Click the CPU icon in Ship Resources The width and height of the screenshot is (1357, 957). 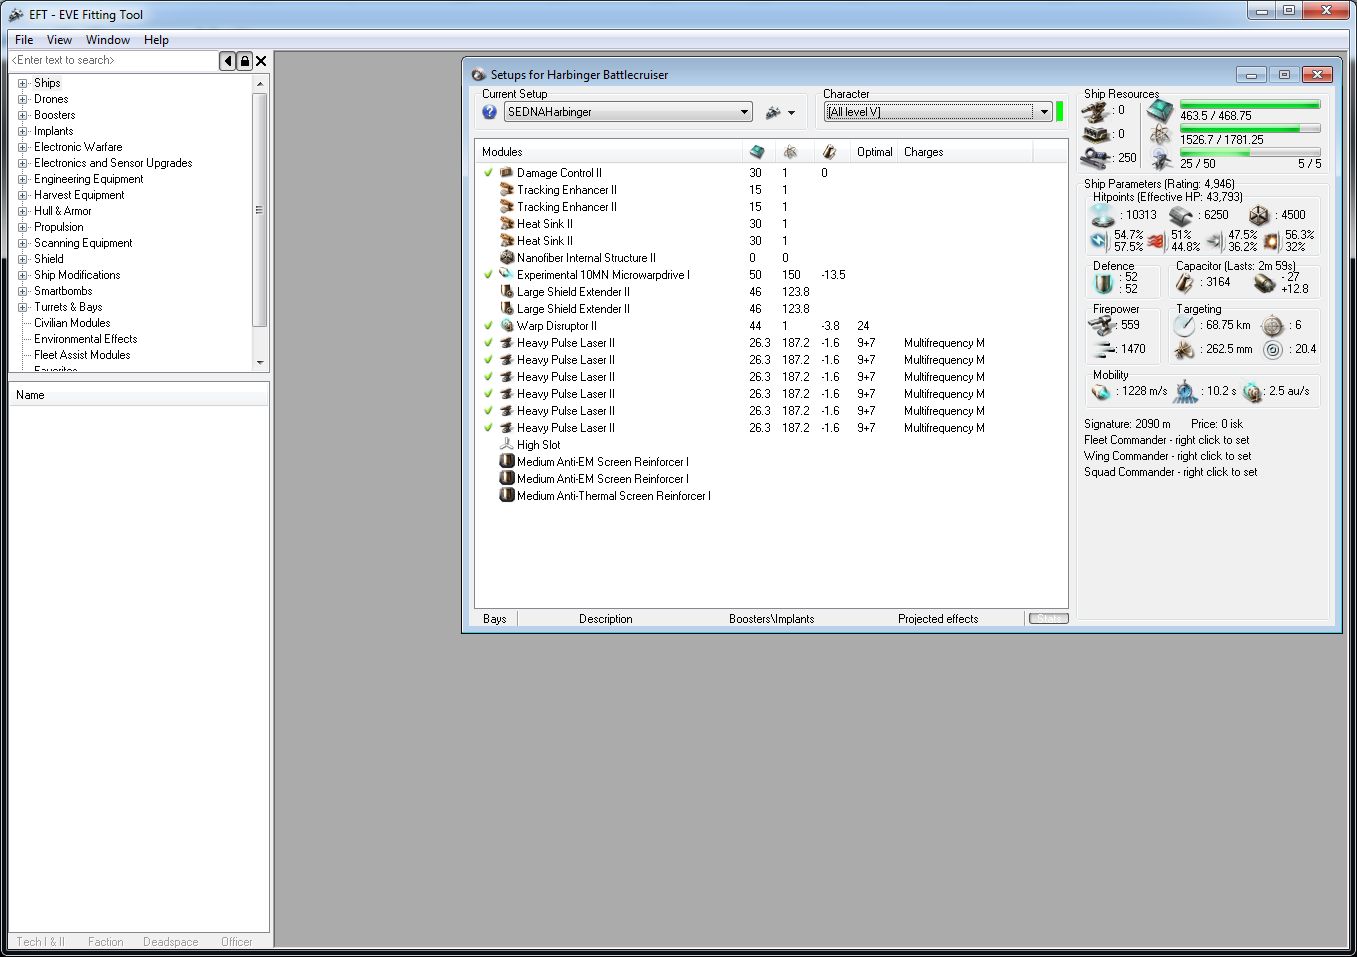(1160, 110)
